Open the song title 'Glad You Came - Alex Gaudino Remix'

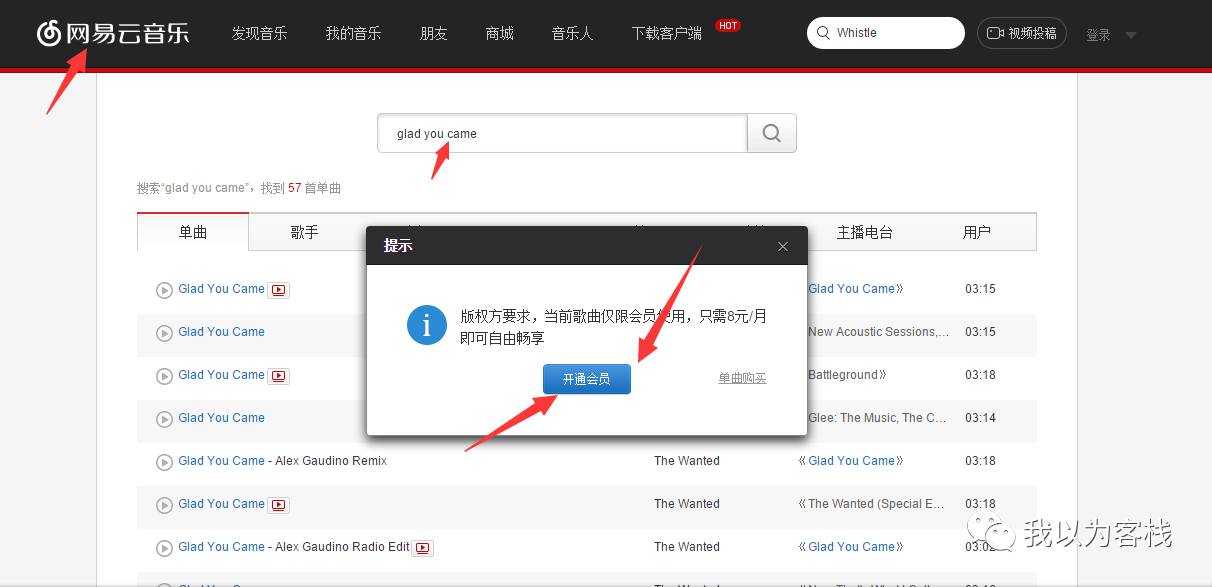(283, 461)
